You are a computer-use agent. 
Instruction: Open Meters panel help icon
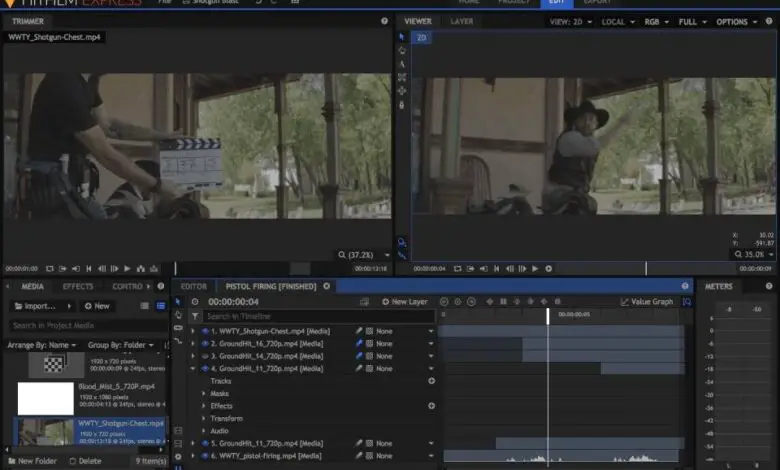point(769,286)
